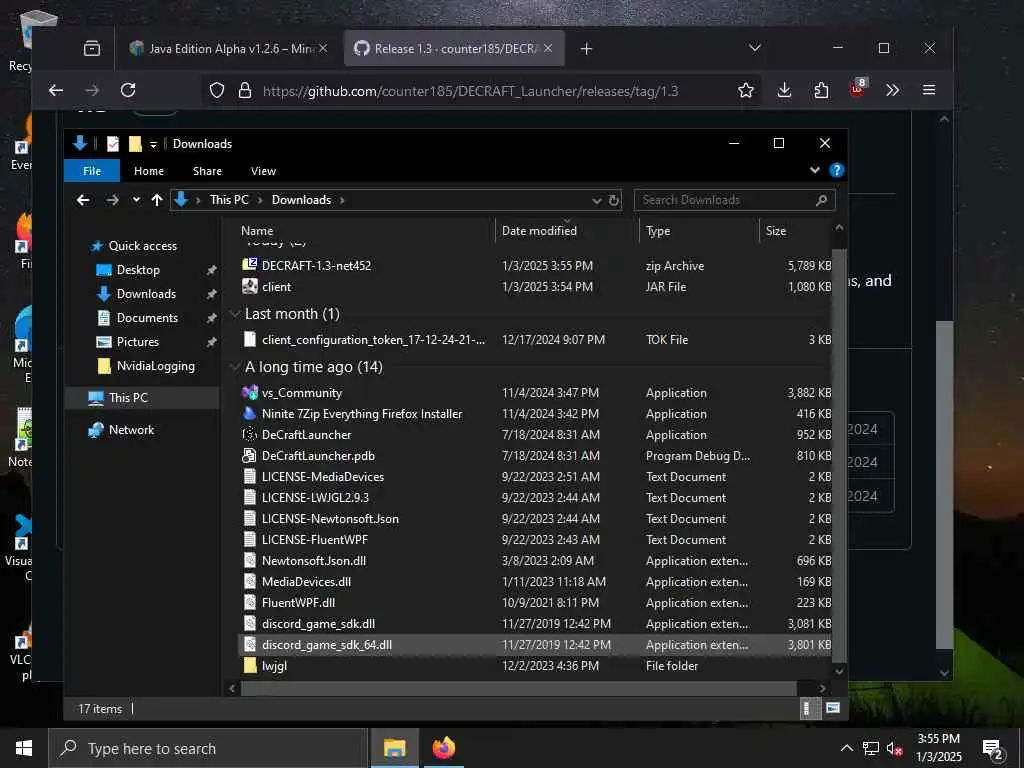Expand the Explorer ribbon chevron
This screenshot has width=1024, height=768.
[814, 170]
